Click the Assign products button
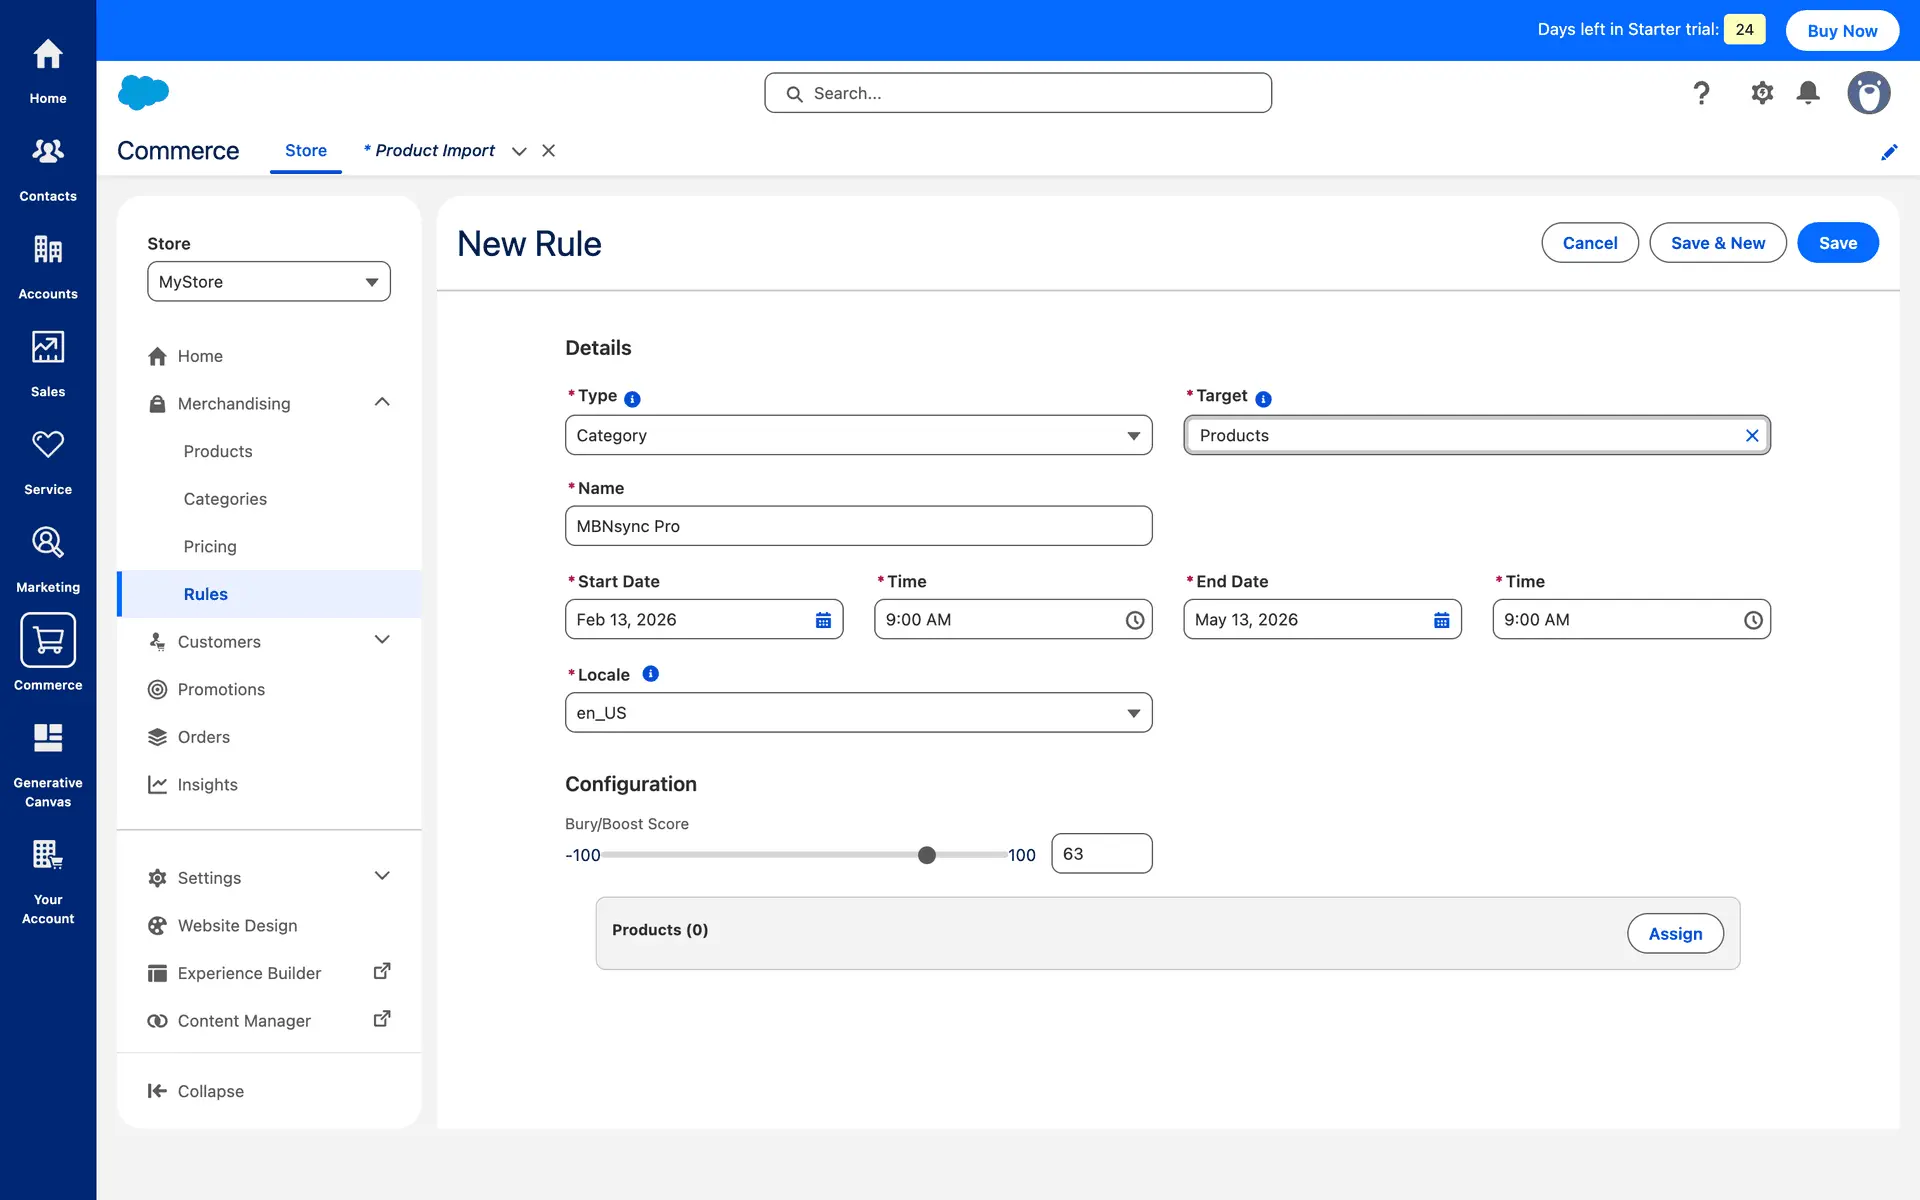 point(1674,933)
